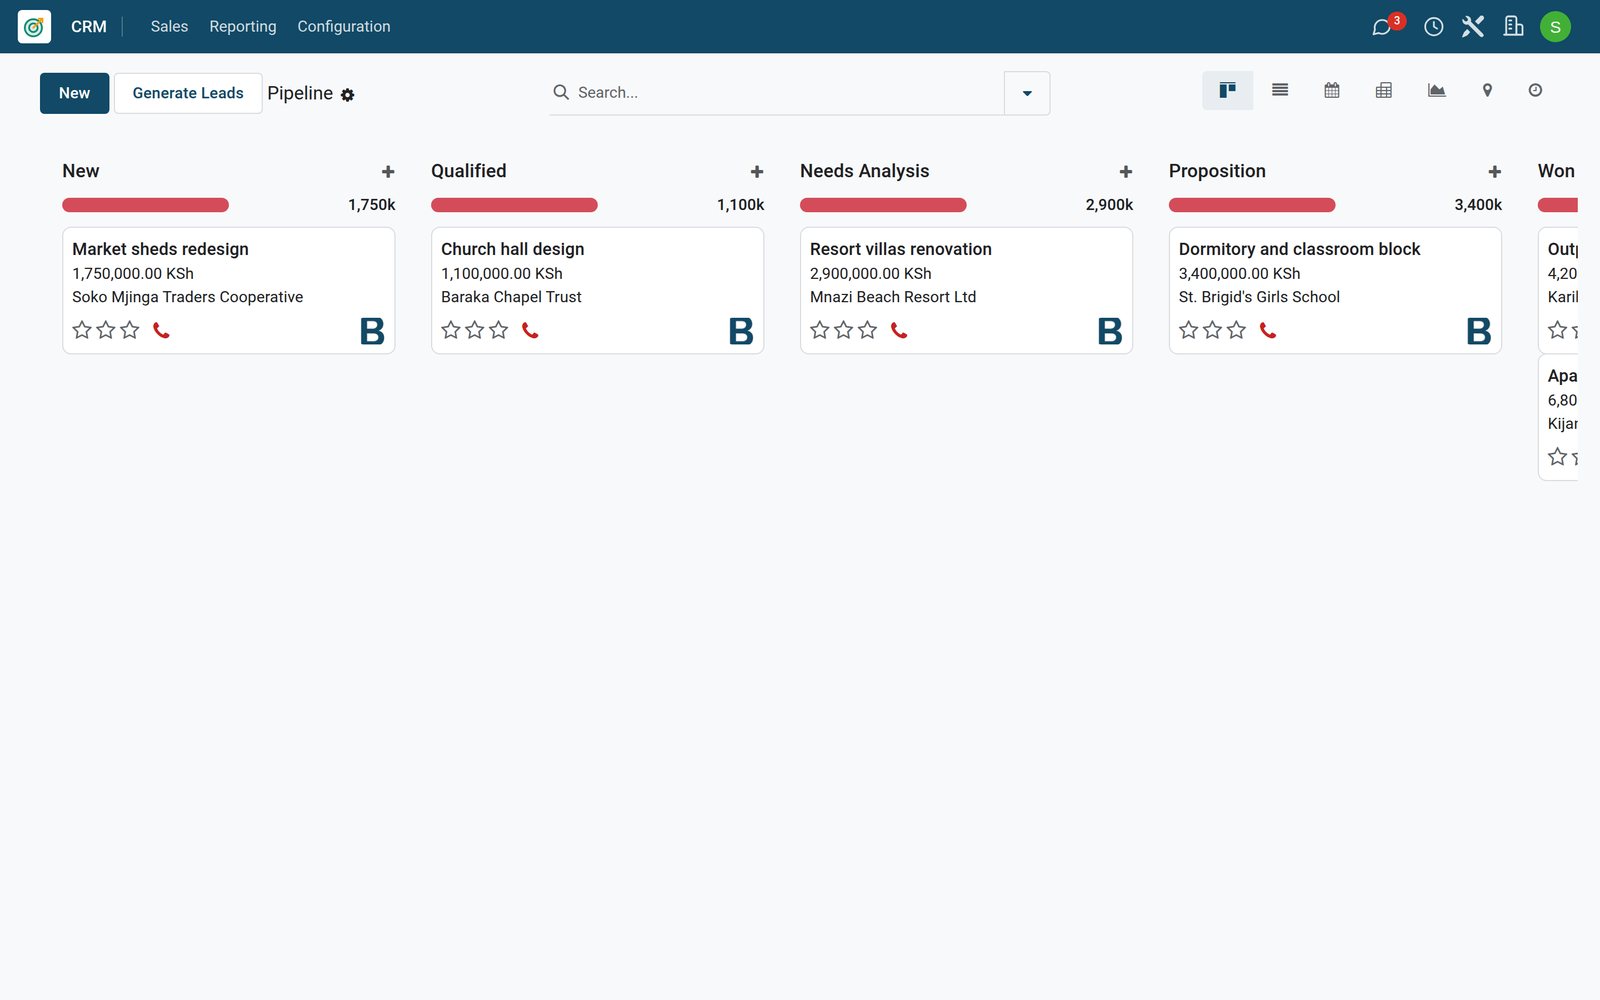Switch to Map view
Viewport: 1600px width, 1000px height.
coord(1487,91)
